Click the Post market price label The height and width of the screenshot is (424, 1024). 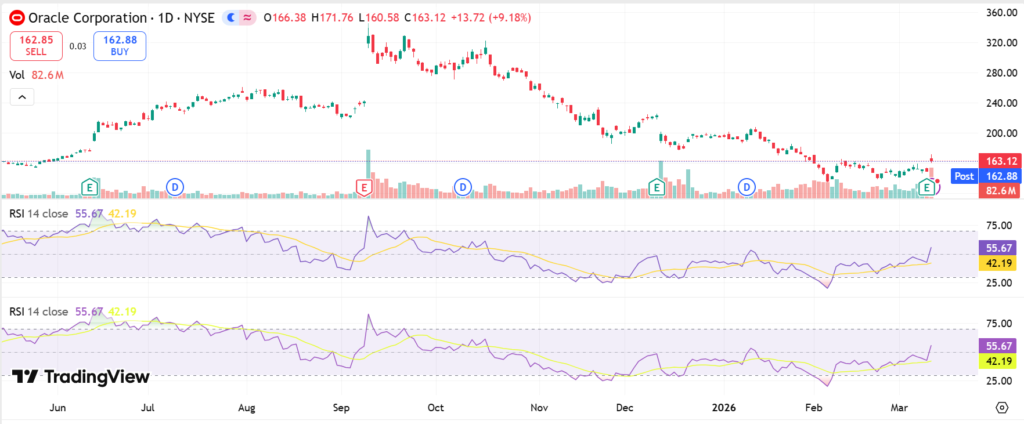coord(964,176)
